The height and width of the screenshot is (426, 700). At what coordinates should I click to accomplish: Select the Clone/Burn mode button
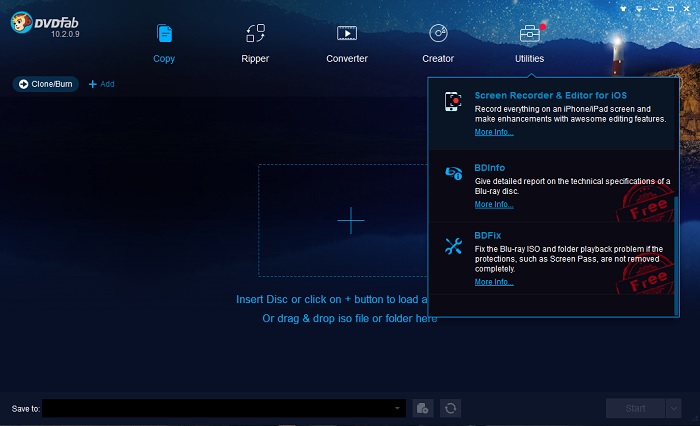coord(46,84)
